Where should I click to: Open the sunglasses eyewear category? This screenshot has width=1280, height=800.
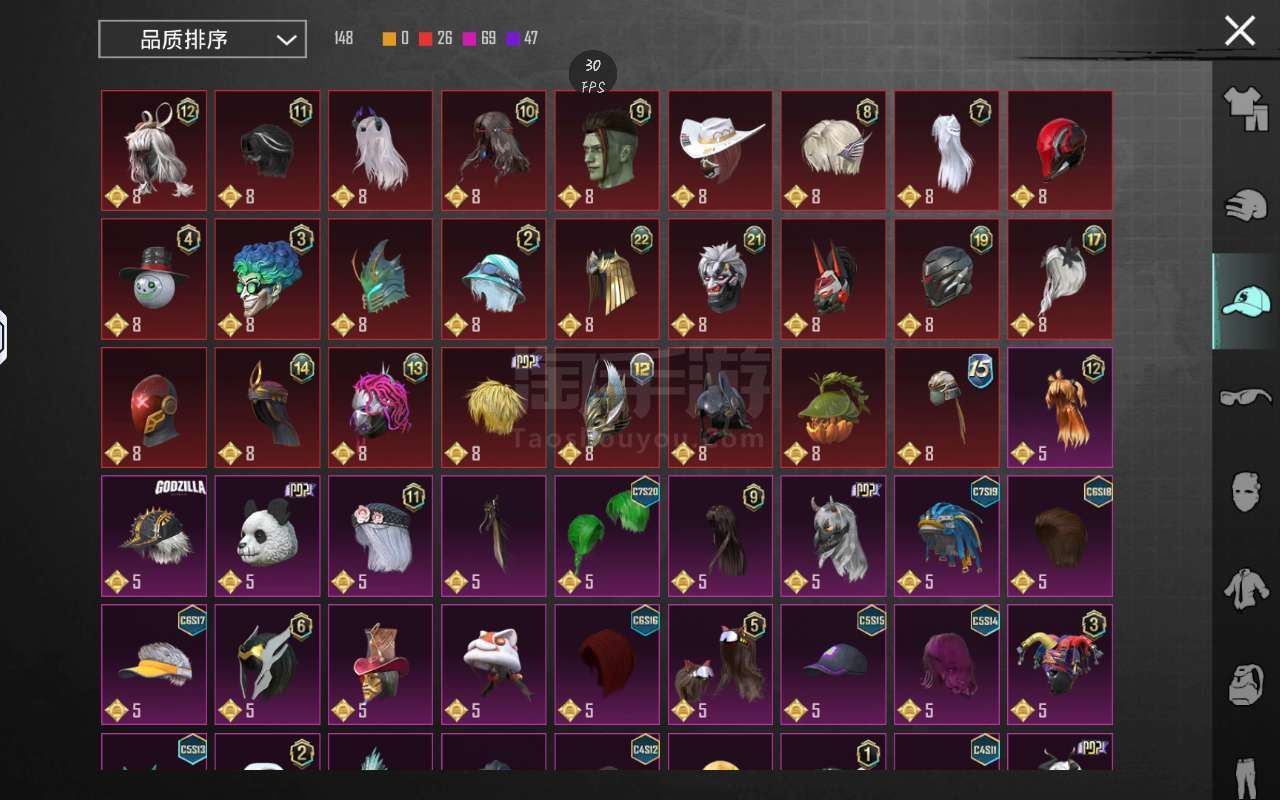point(1246,397)
